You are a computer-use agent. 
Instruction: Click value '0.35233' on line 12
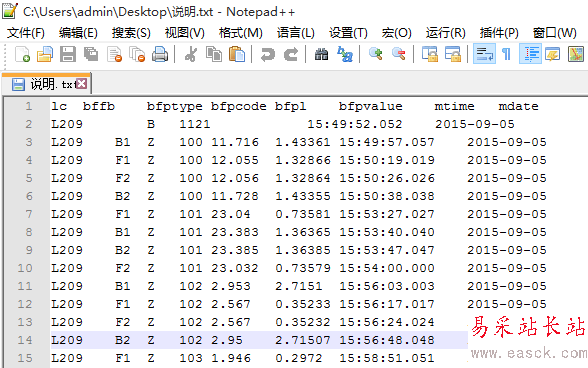click(x=303, y=304)
